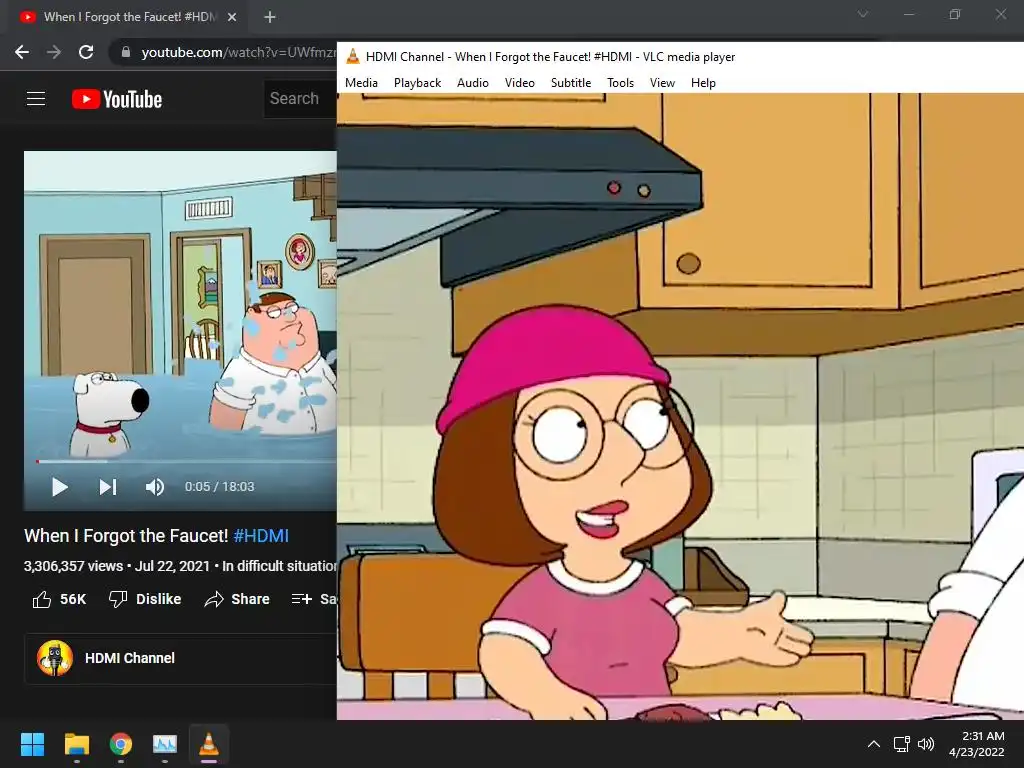Open the VLC View menu
The width and height of the screenshot is (1024, 768).
click(x=662, y=83)
